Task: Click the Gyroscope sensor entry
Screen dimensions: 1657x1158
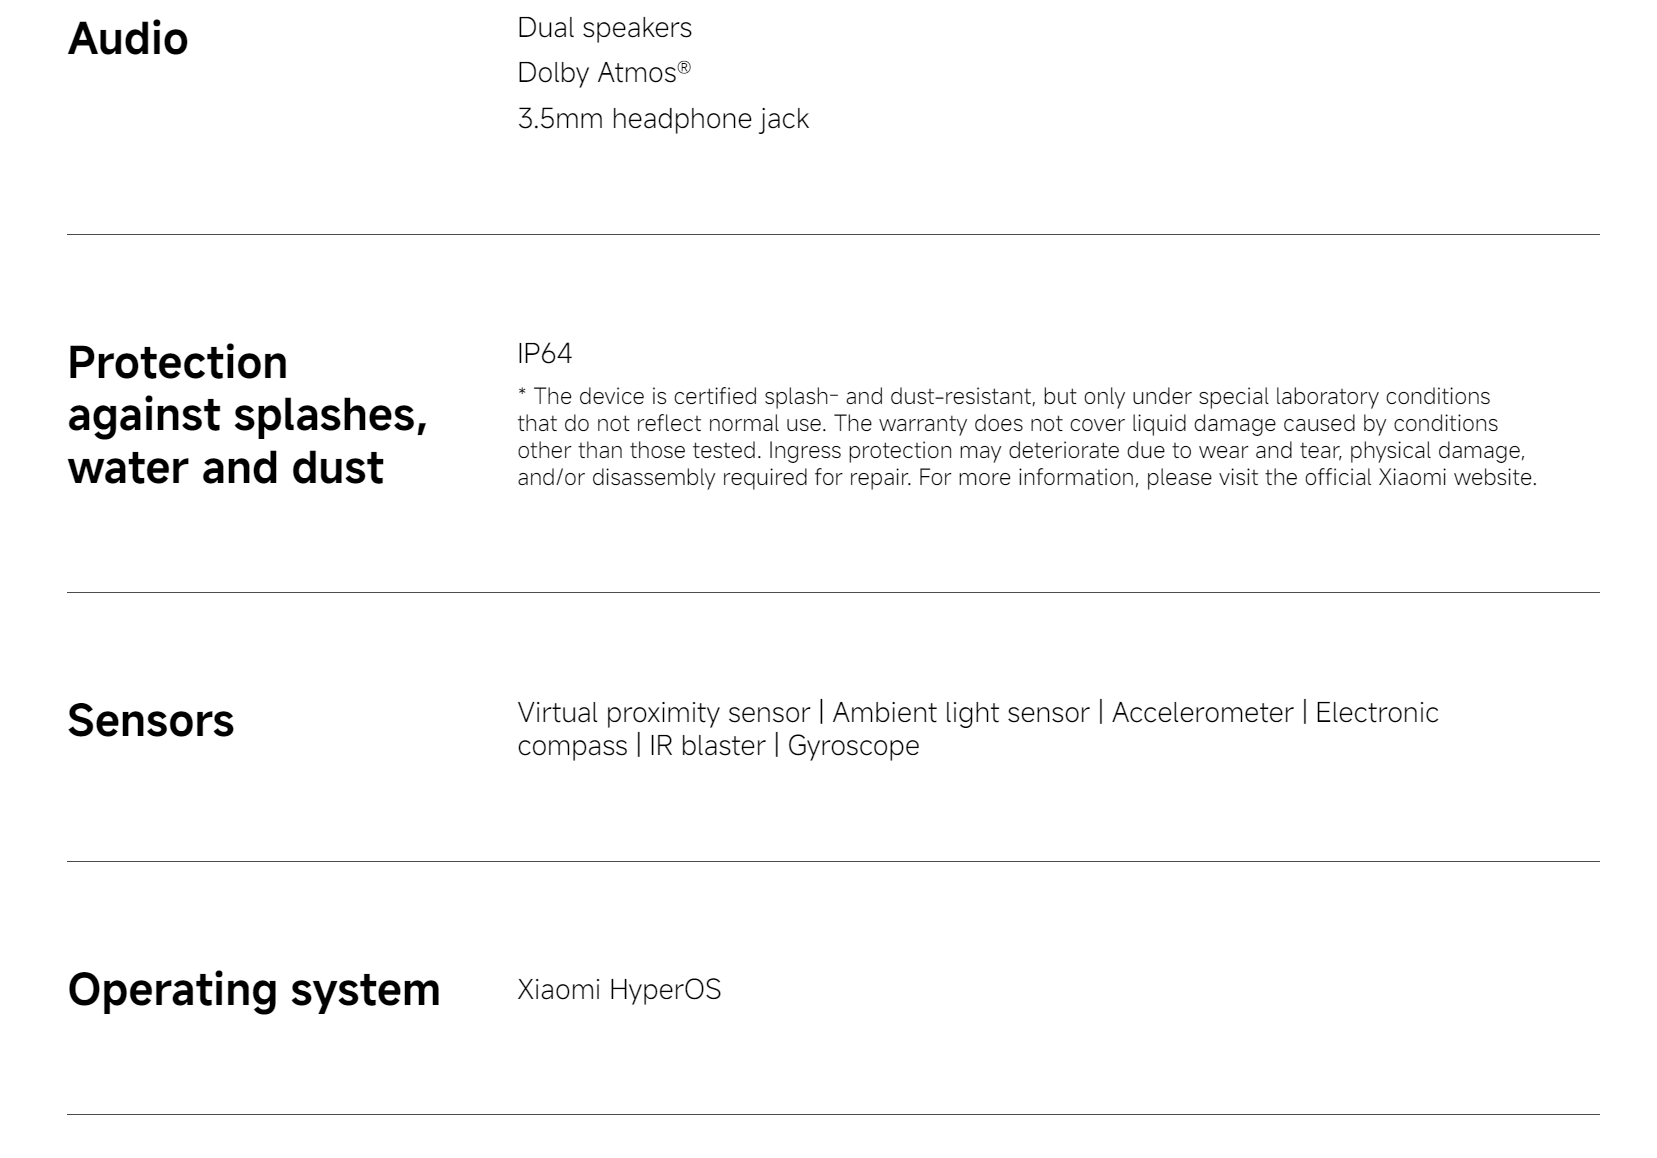Action: (x=853, y=746)
